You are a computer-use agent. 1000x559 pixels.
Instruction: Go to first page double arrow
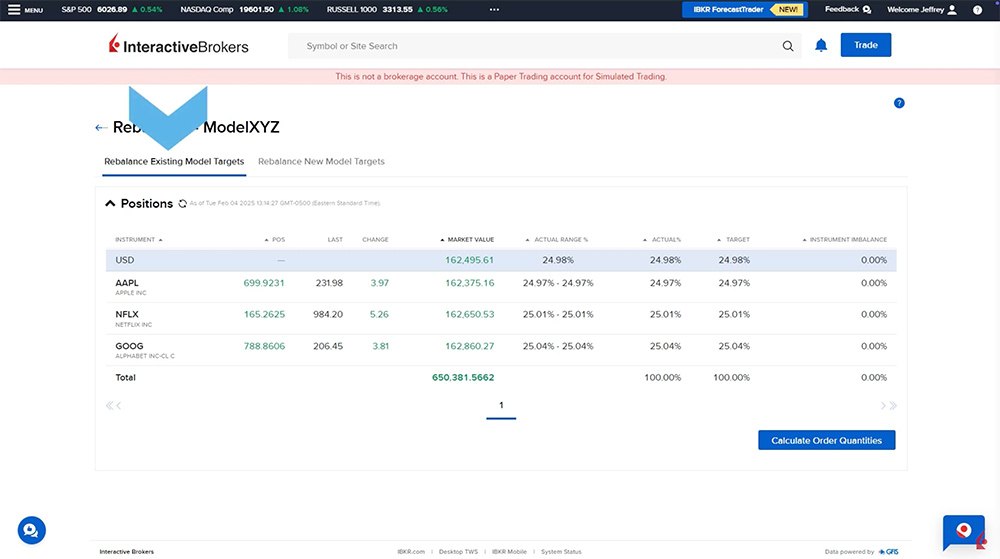(109, 405)
